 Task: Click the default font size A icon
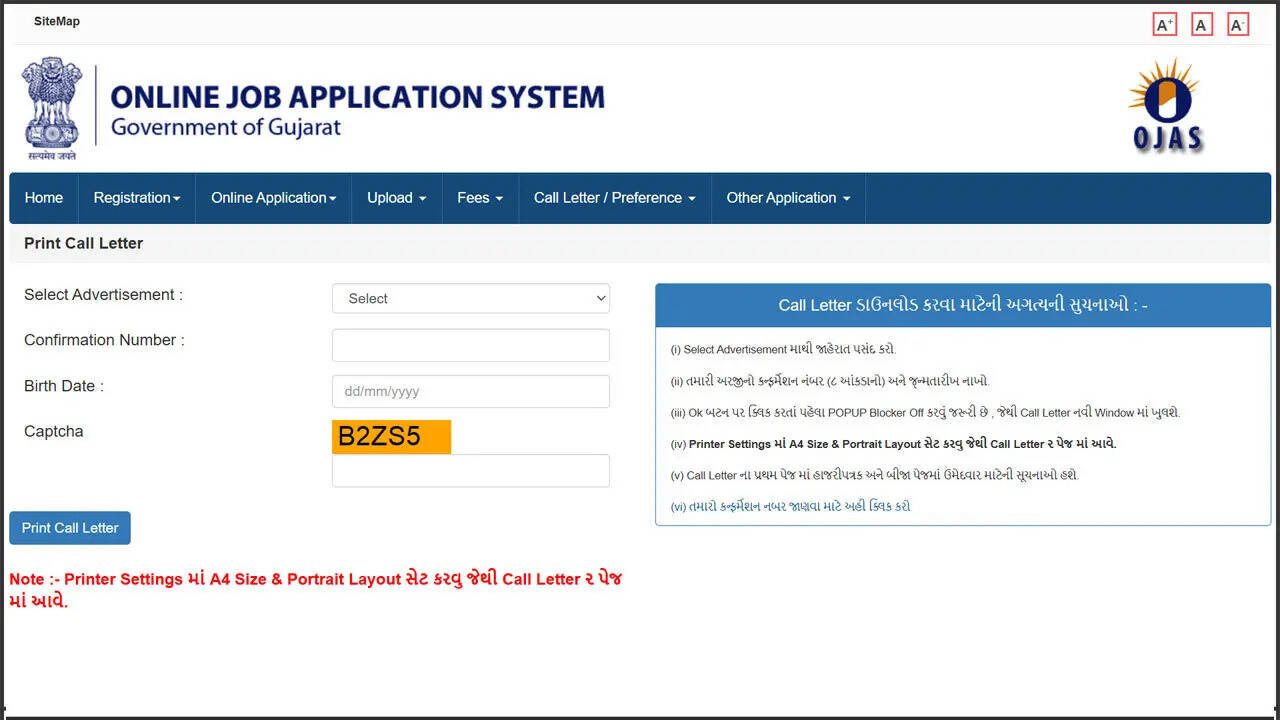click(1201, 25)
